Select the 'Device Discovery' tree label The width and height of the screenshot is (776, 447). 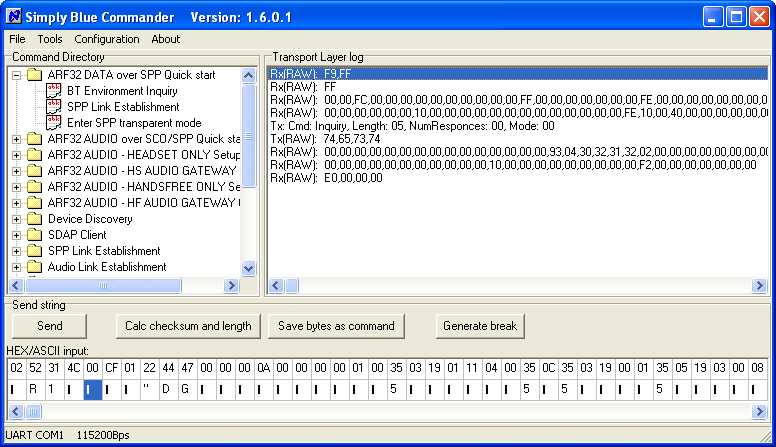[90, 219]
